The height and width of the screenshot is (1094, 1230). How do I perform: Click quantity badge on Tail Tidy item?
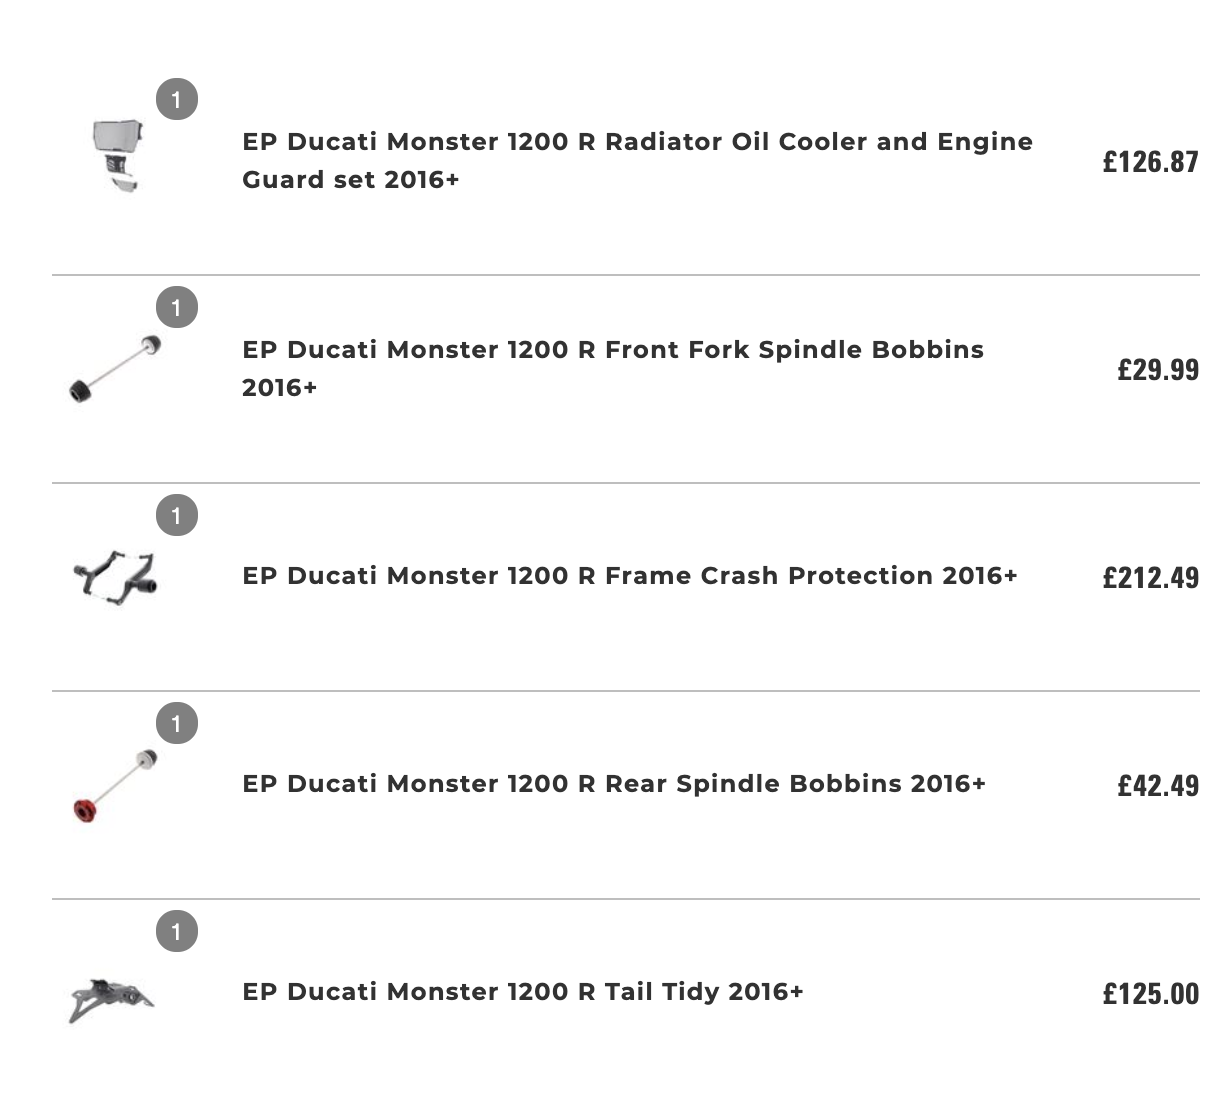coord(177,932)
